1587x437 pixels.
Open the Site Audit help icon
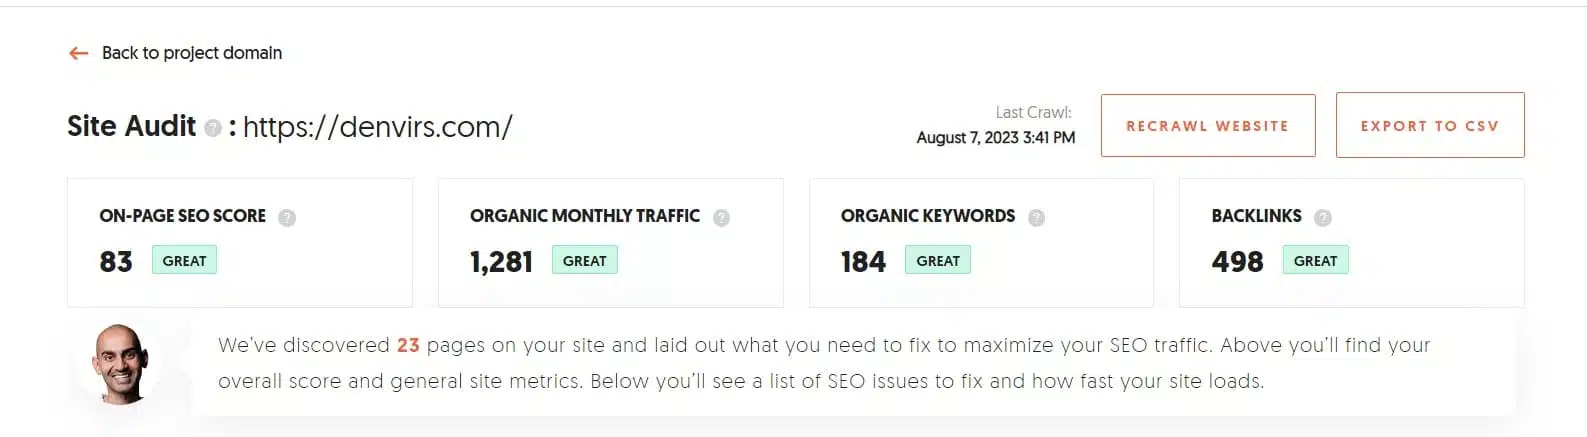coord(212,128)
